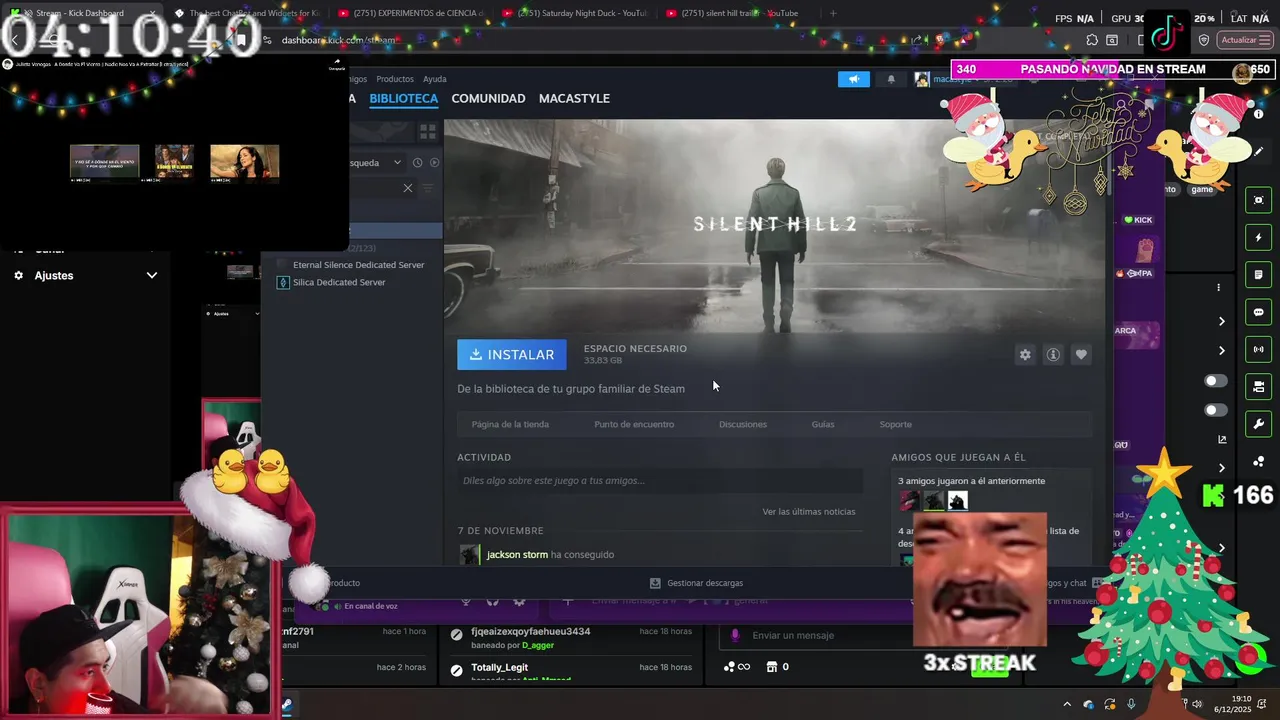Open the Steam notifications bell
Screen dimensions: 1280x720
pyautogui.click(x=891, y=79)
